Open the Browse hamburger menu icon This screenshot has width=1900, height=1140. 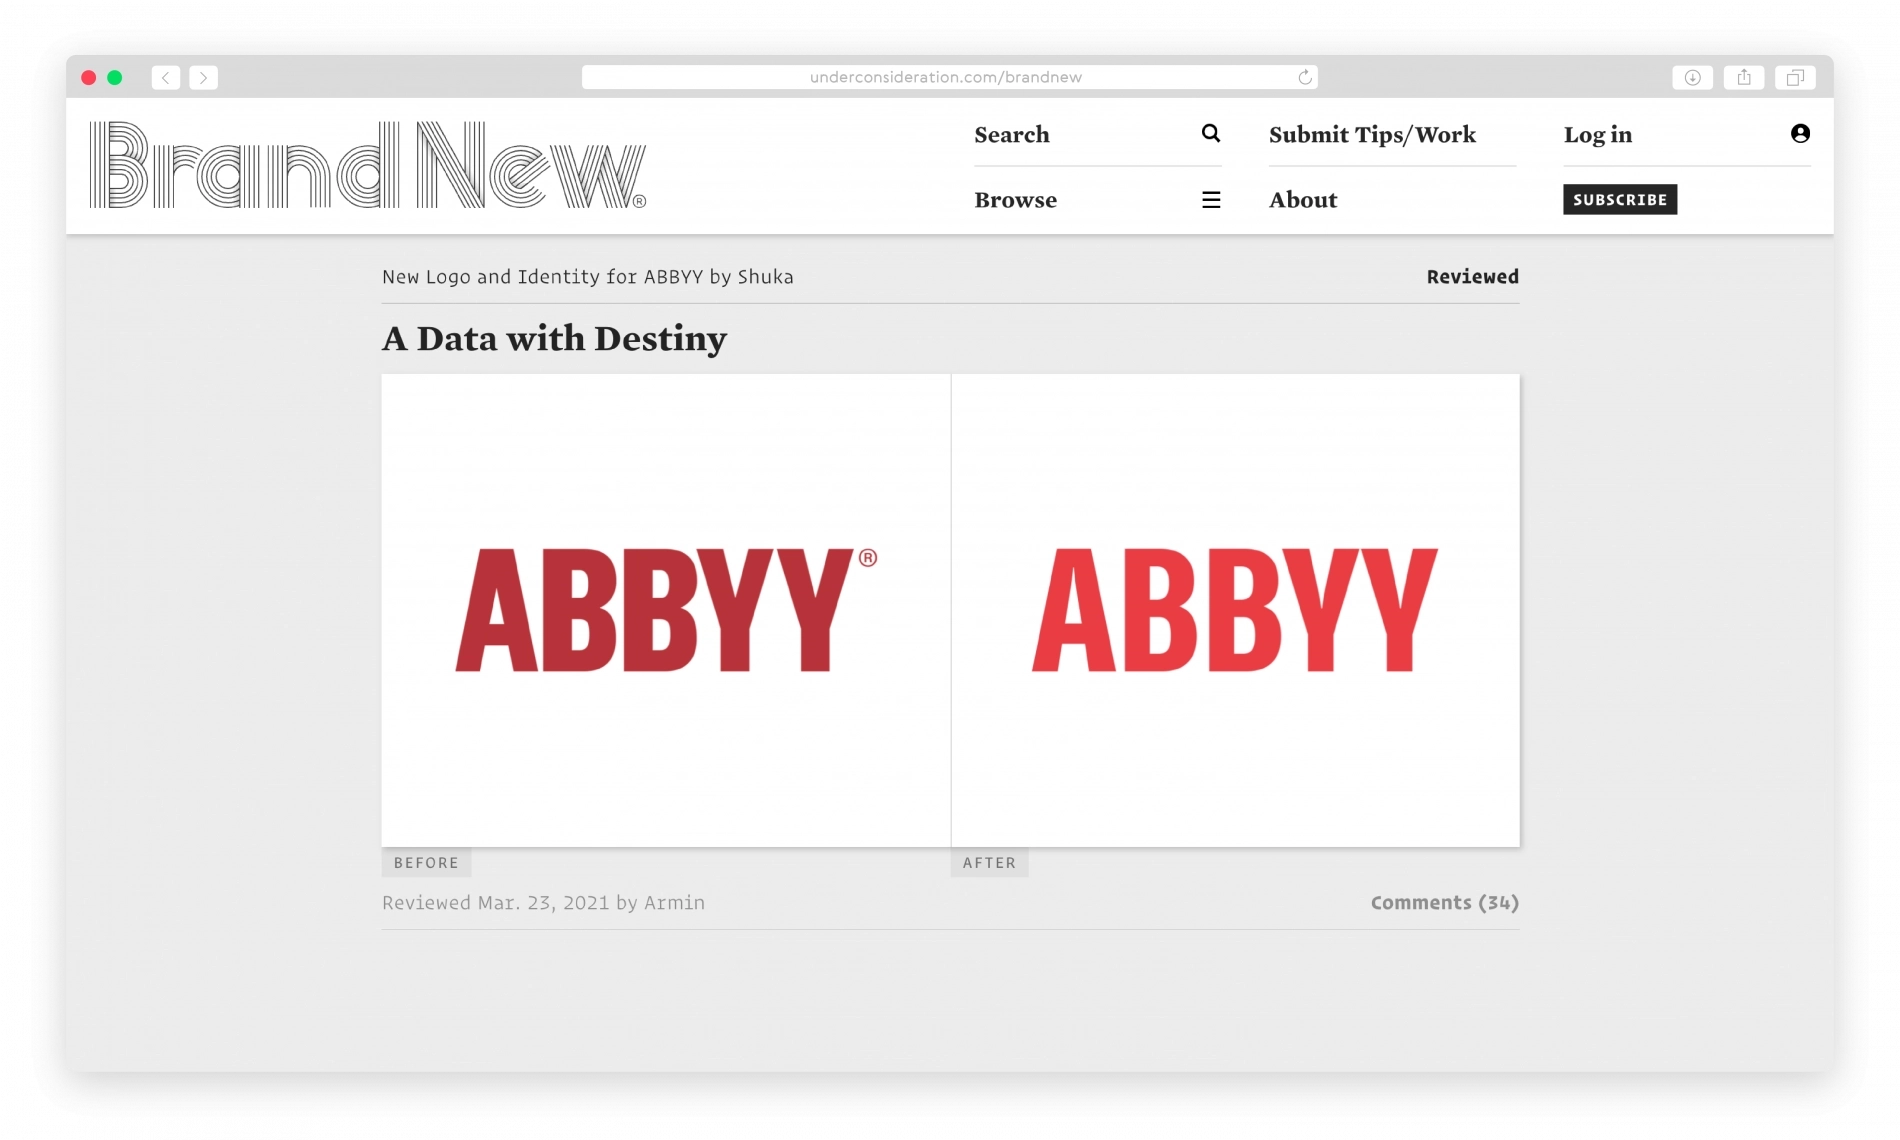1210,200
